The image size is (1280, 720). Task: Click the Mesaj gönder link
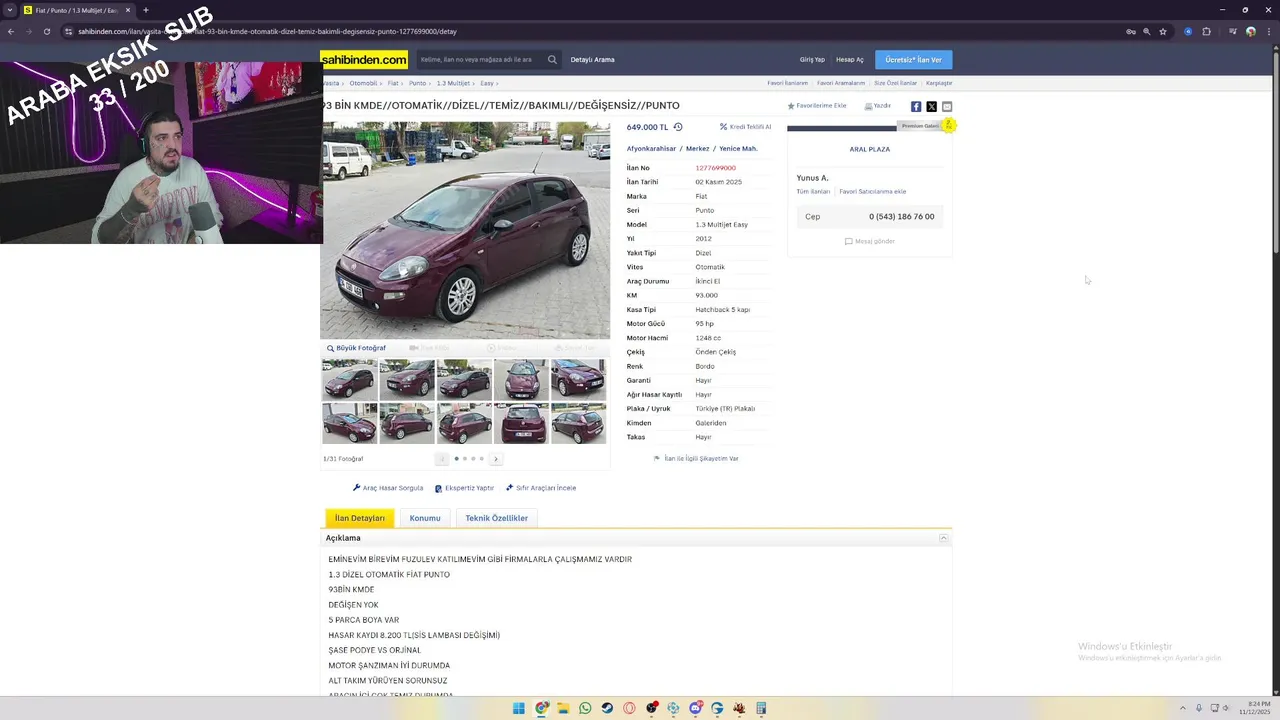870,241
